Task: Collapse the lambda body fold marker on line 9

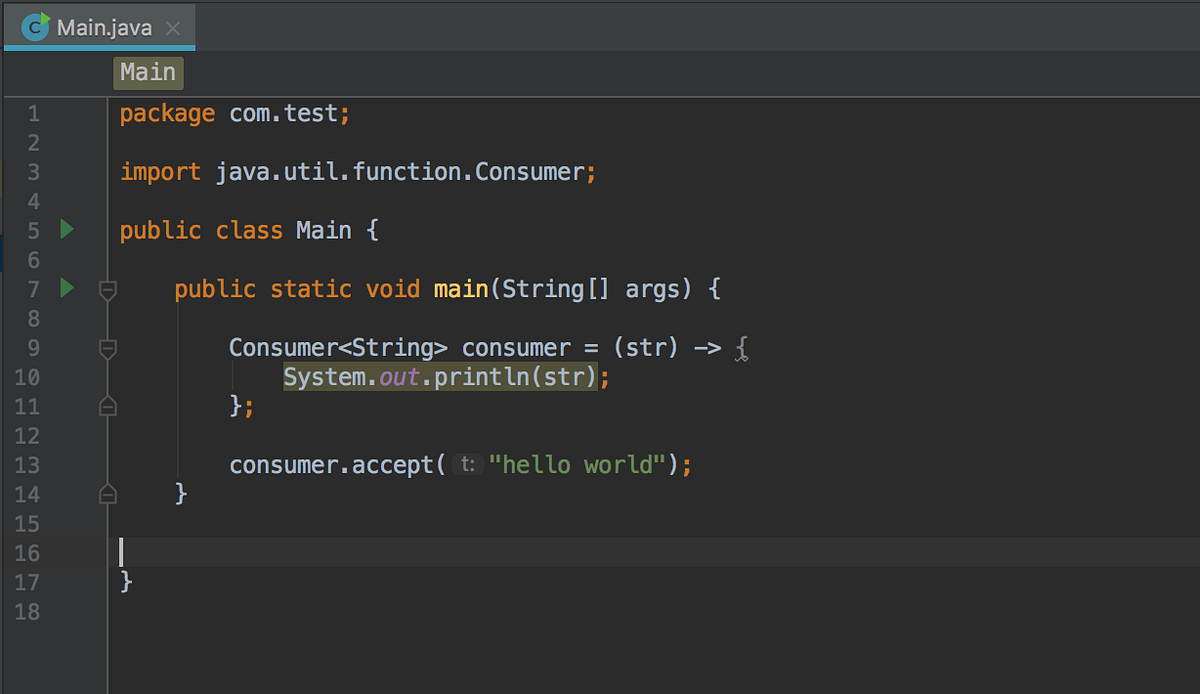Action: [108, 348]
